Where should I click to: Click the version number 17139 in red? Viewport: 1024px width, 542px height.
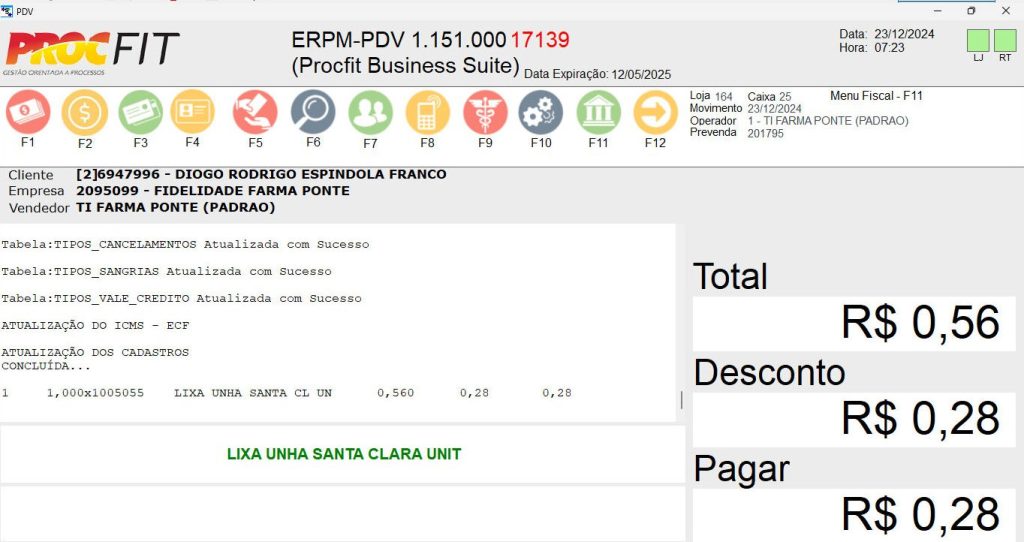coord(540,40)
